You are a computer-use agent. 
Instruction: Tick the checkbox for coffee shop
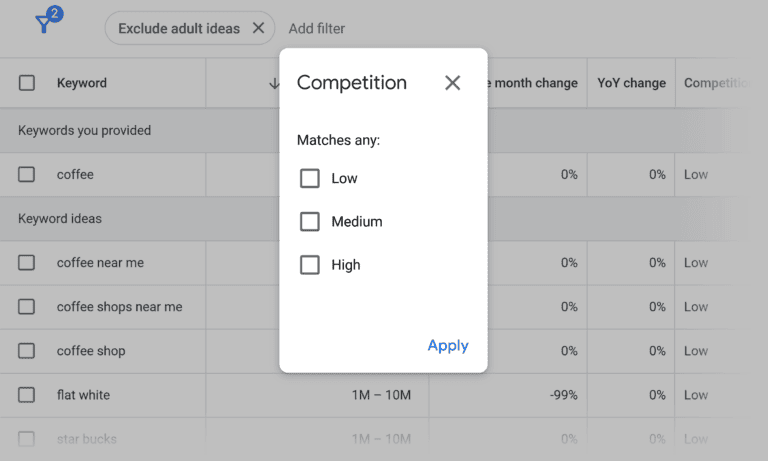click(x=26, y=351)
